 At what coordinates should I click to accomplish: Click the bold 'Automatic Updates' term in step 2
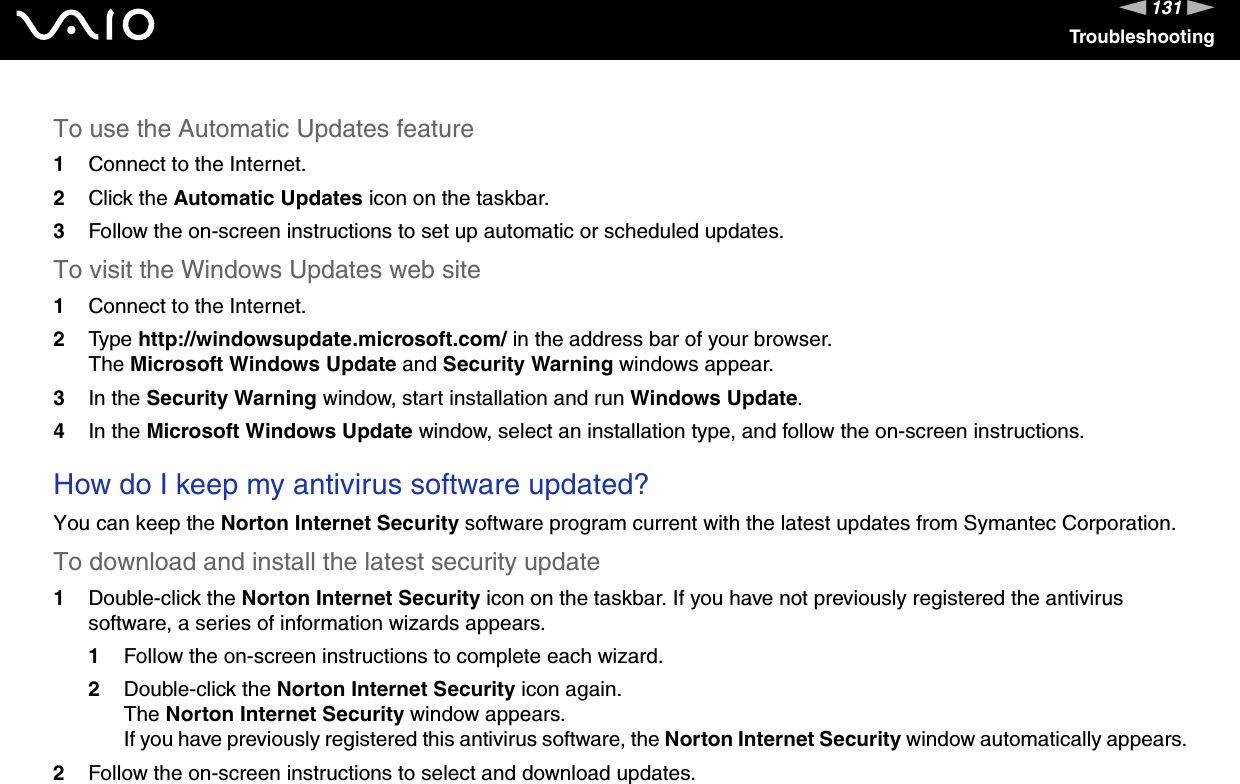coord(275,198)
